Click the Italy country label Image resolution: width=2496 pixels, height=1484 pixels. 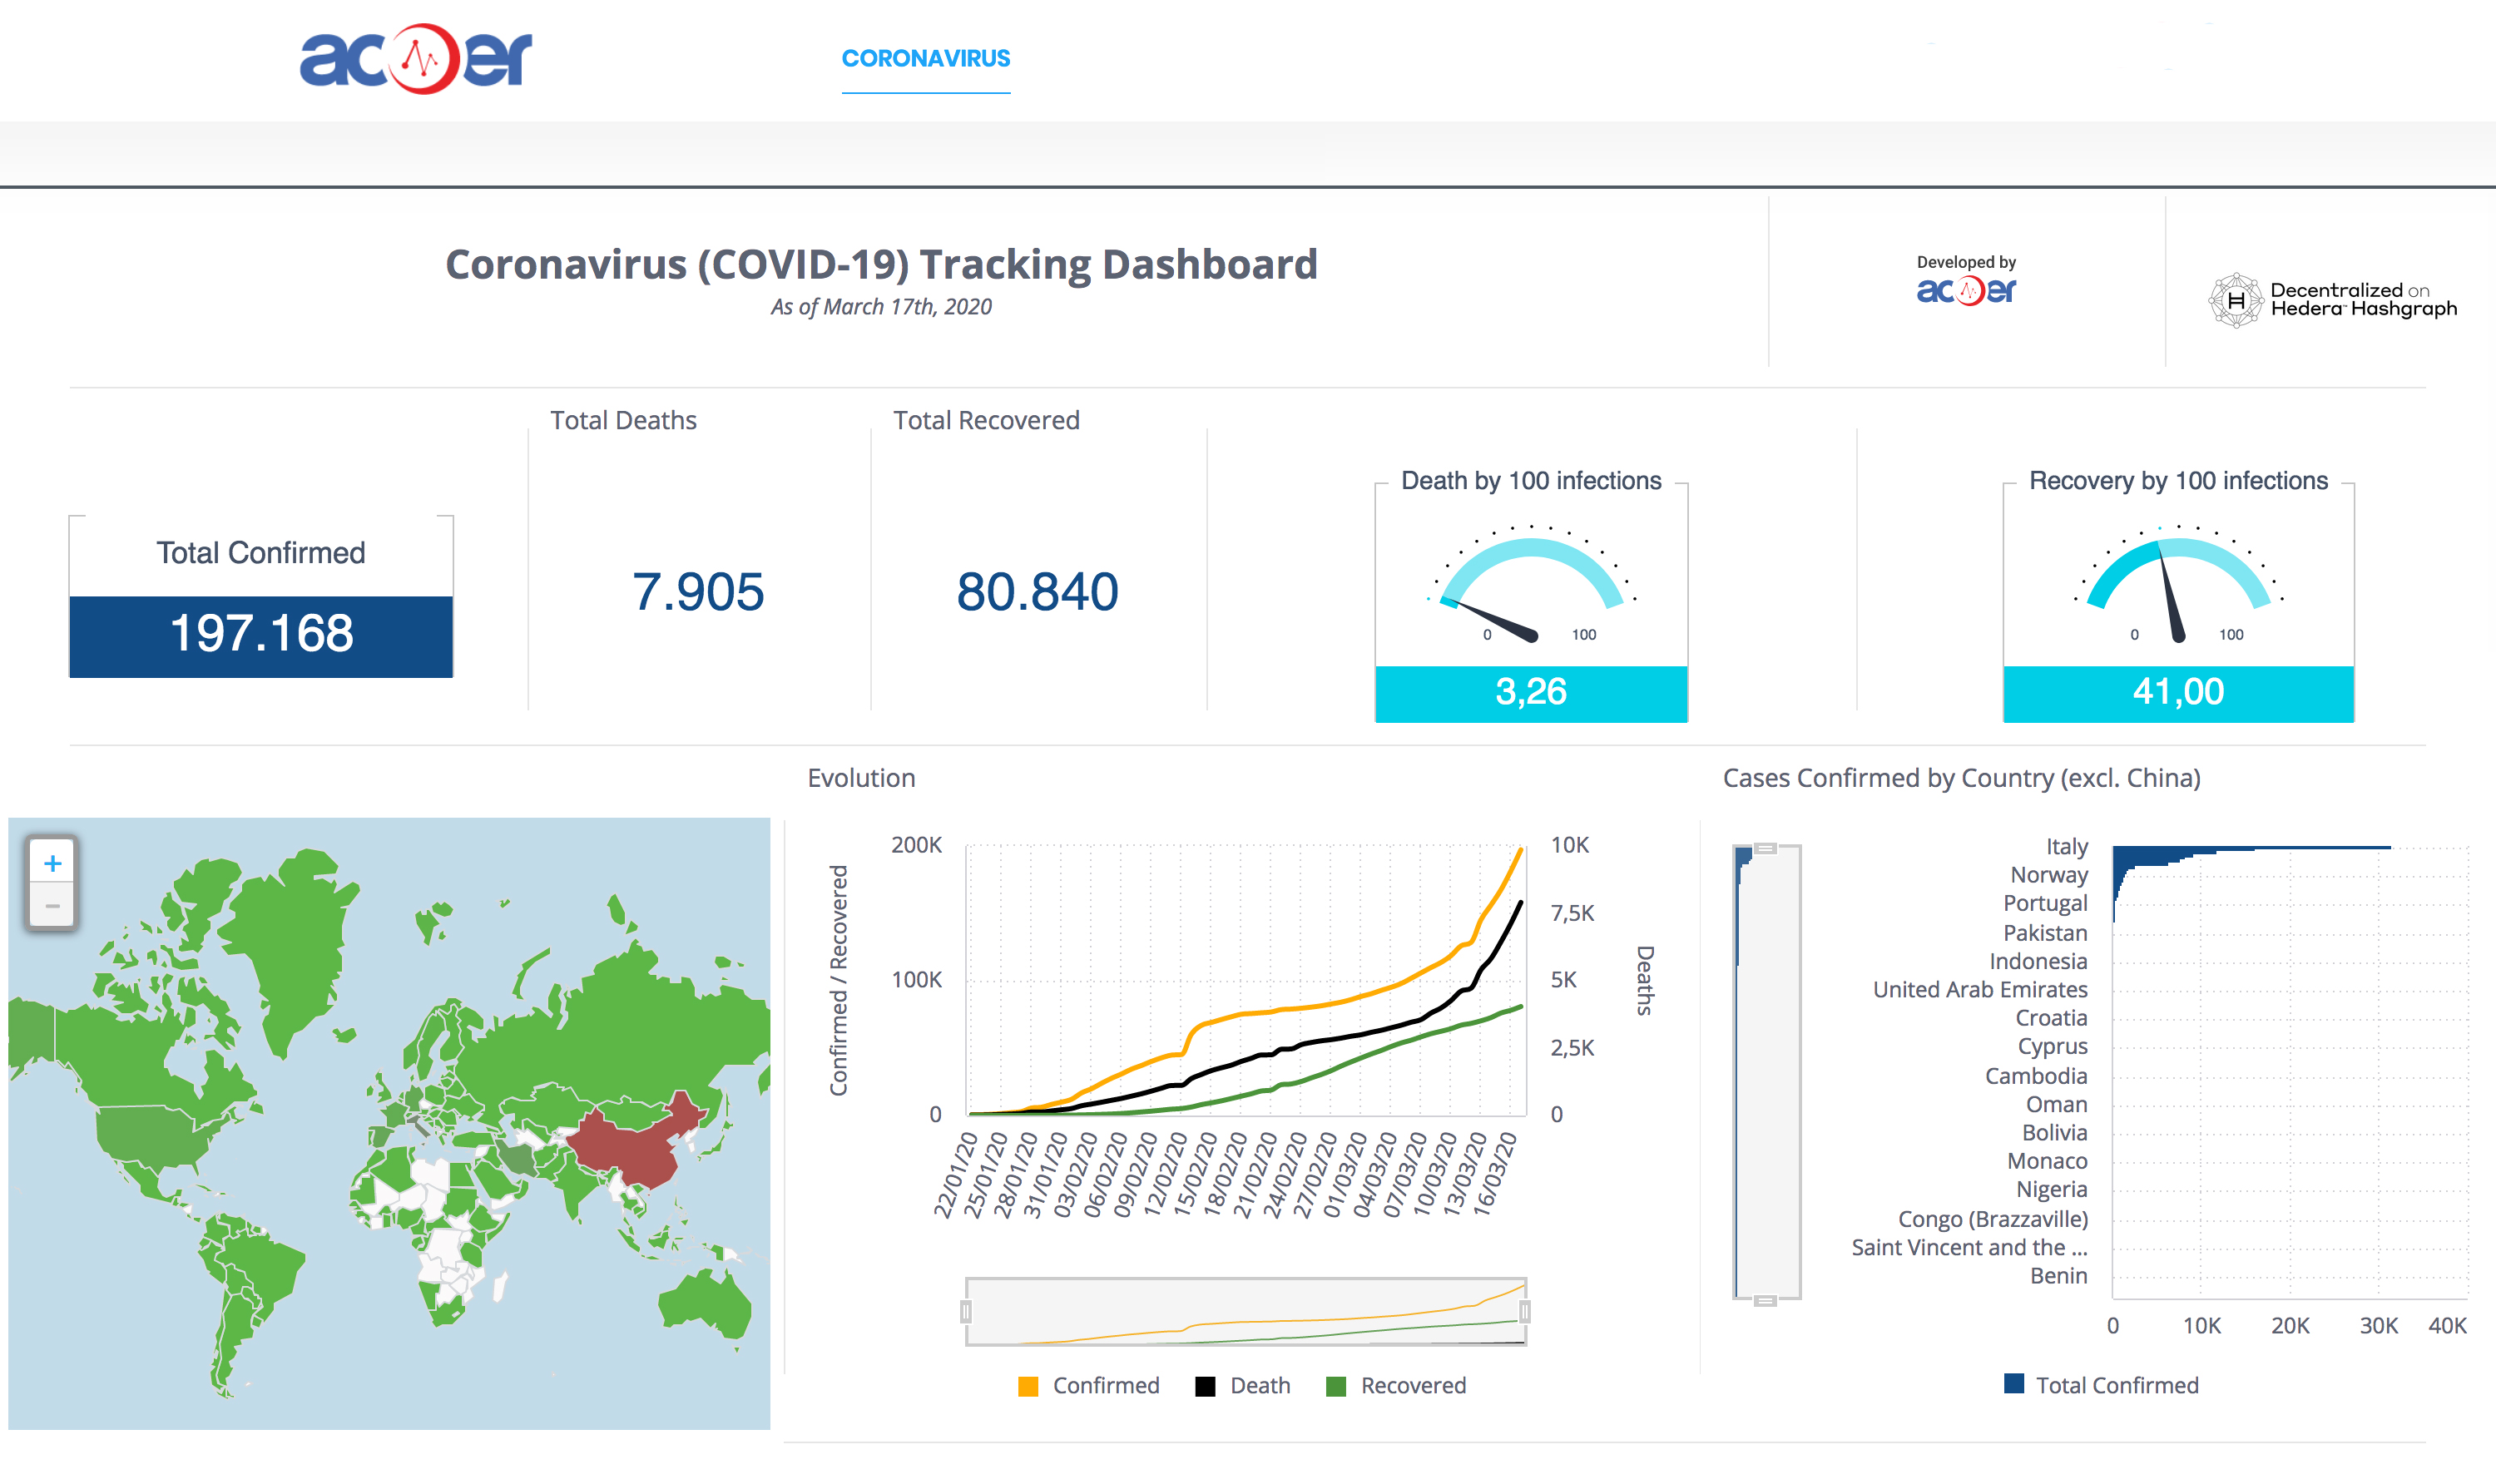point(2066,847)
